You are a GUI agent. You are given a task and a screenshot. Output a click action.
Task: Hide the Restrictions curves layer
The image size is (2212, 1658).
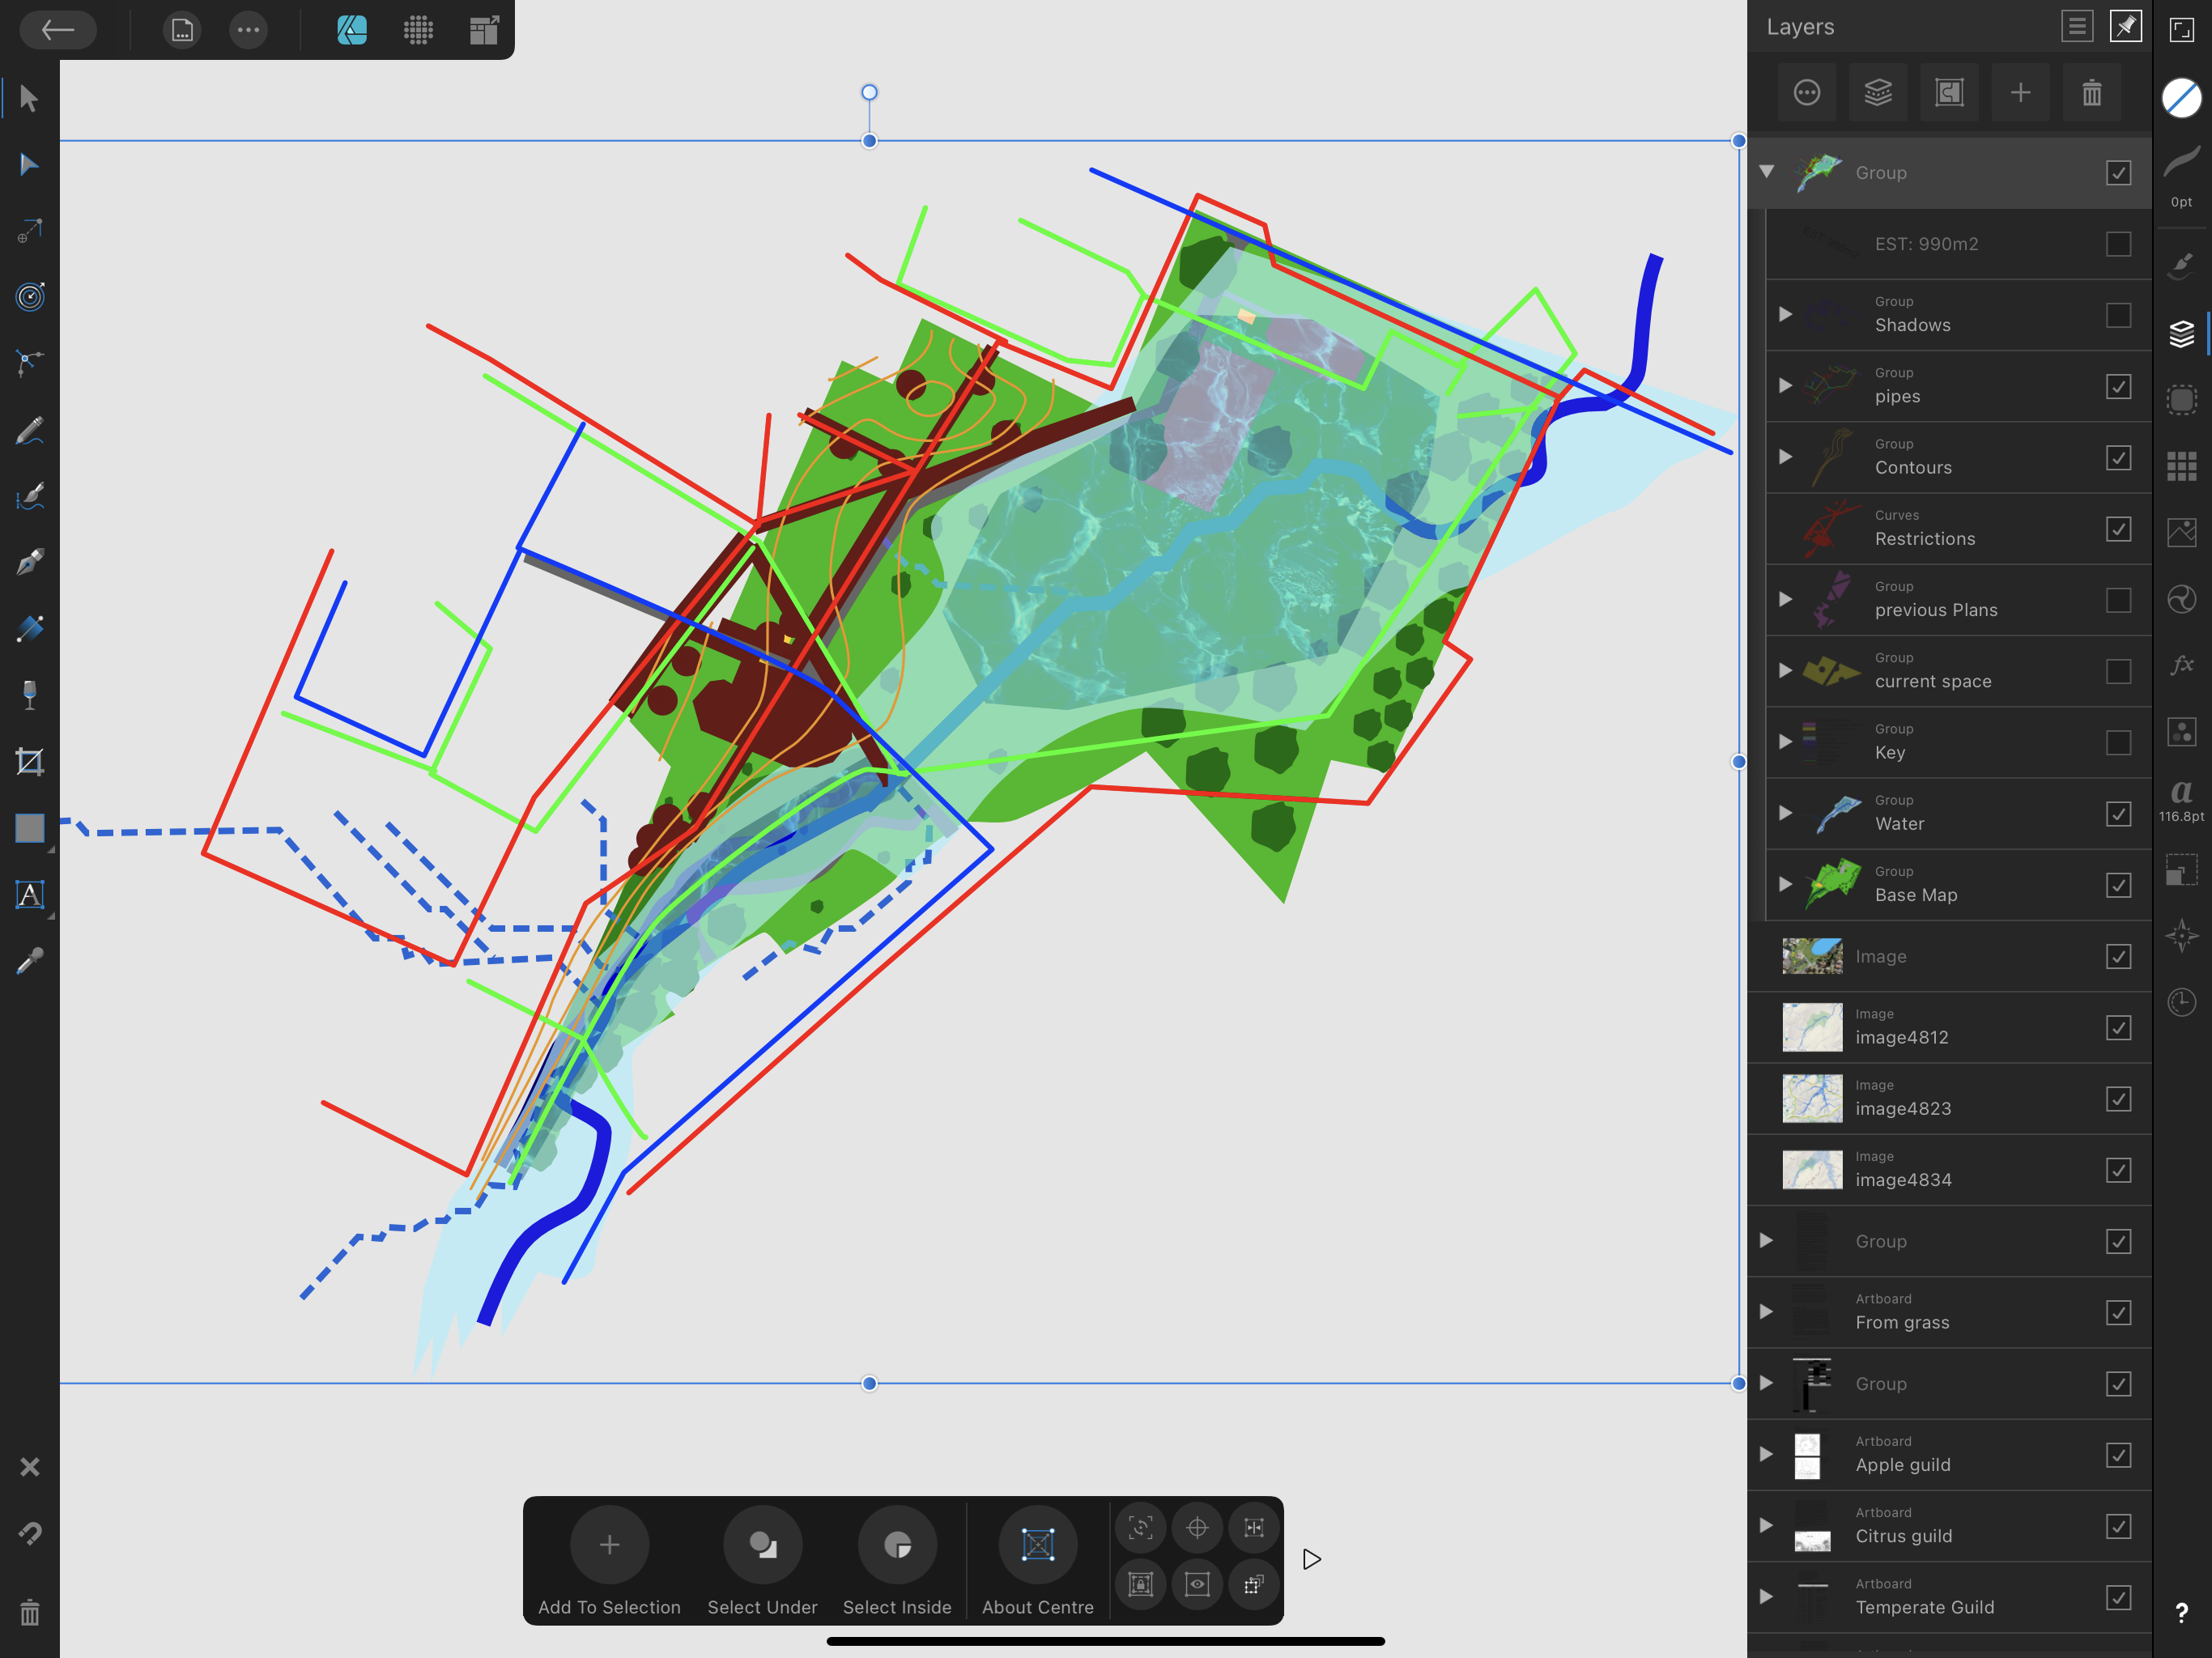tap(2118, 529)
